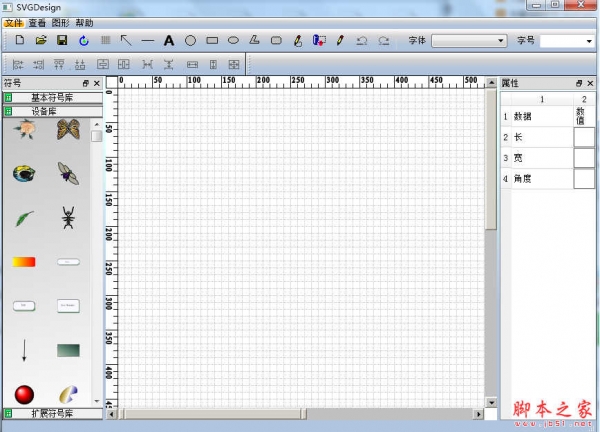Close the 符号 panel

coord(97,83)
